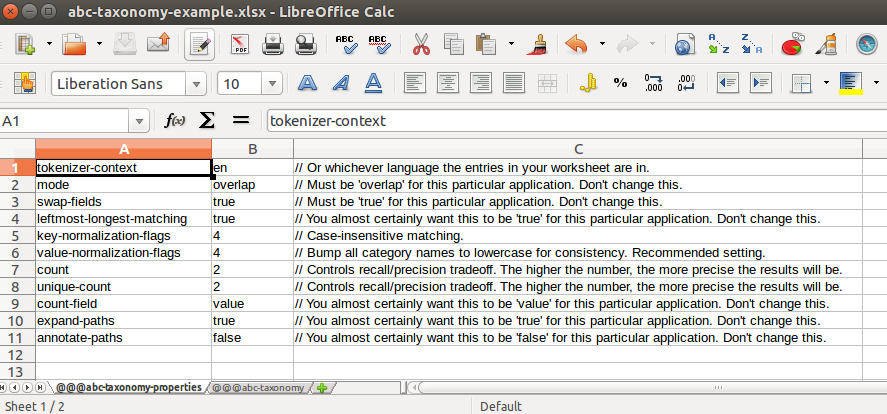Click the Cut scissors icon

tap(421, 44)
